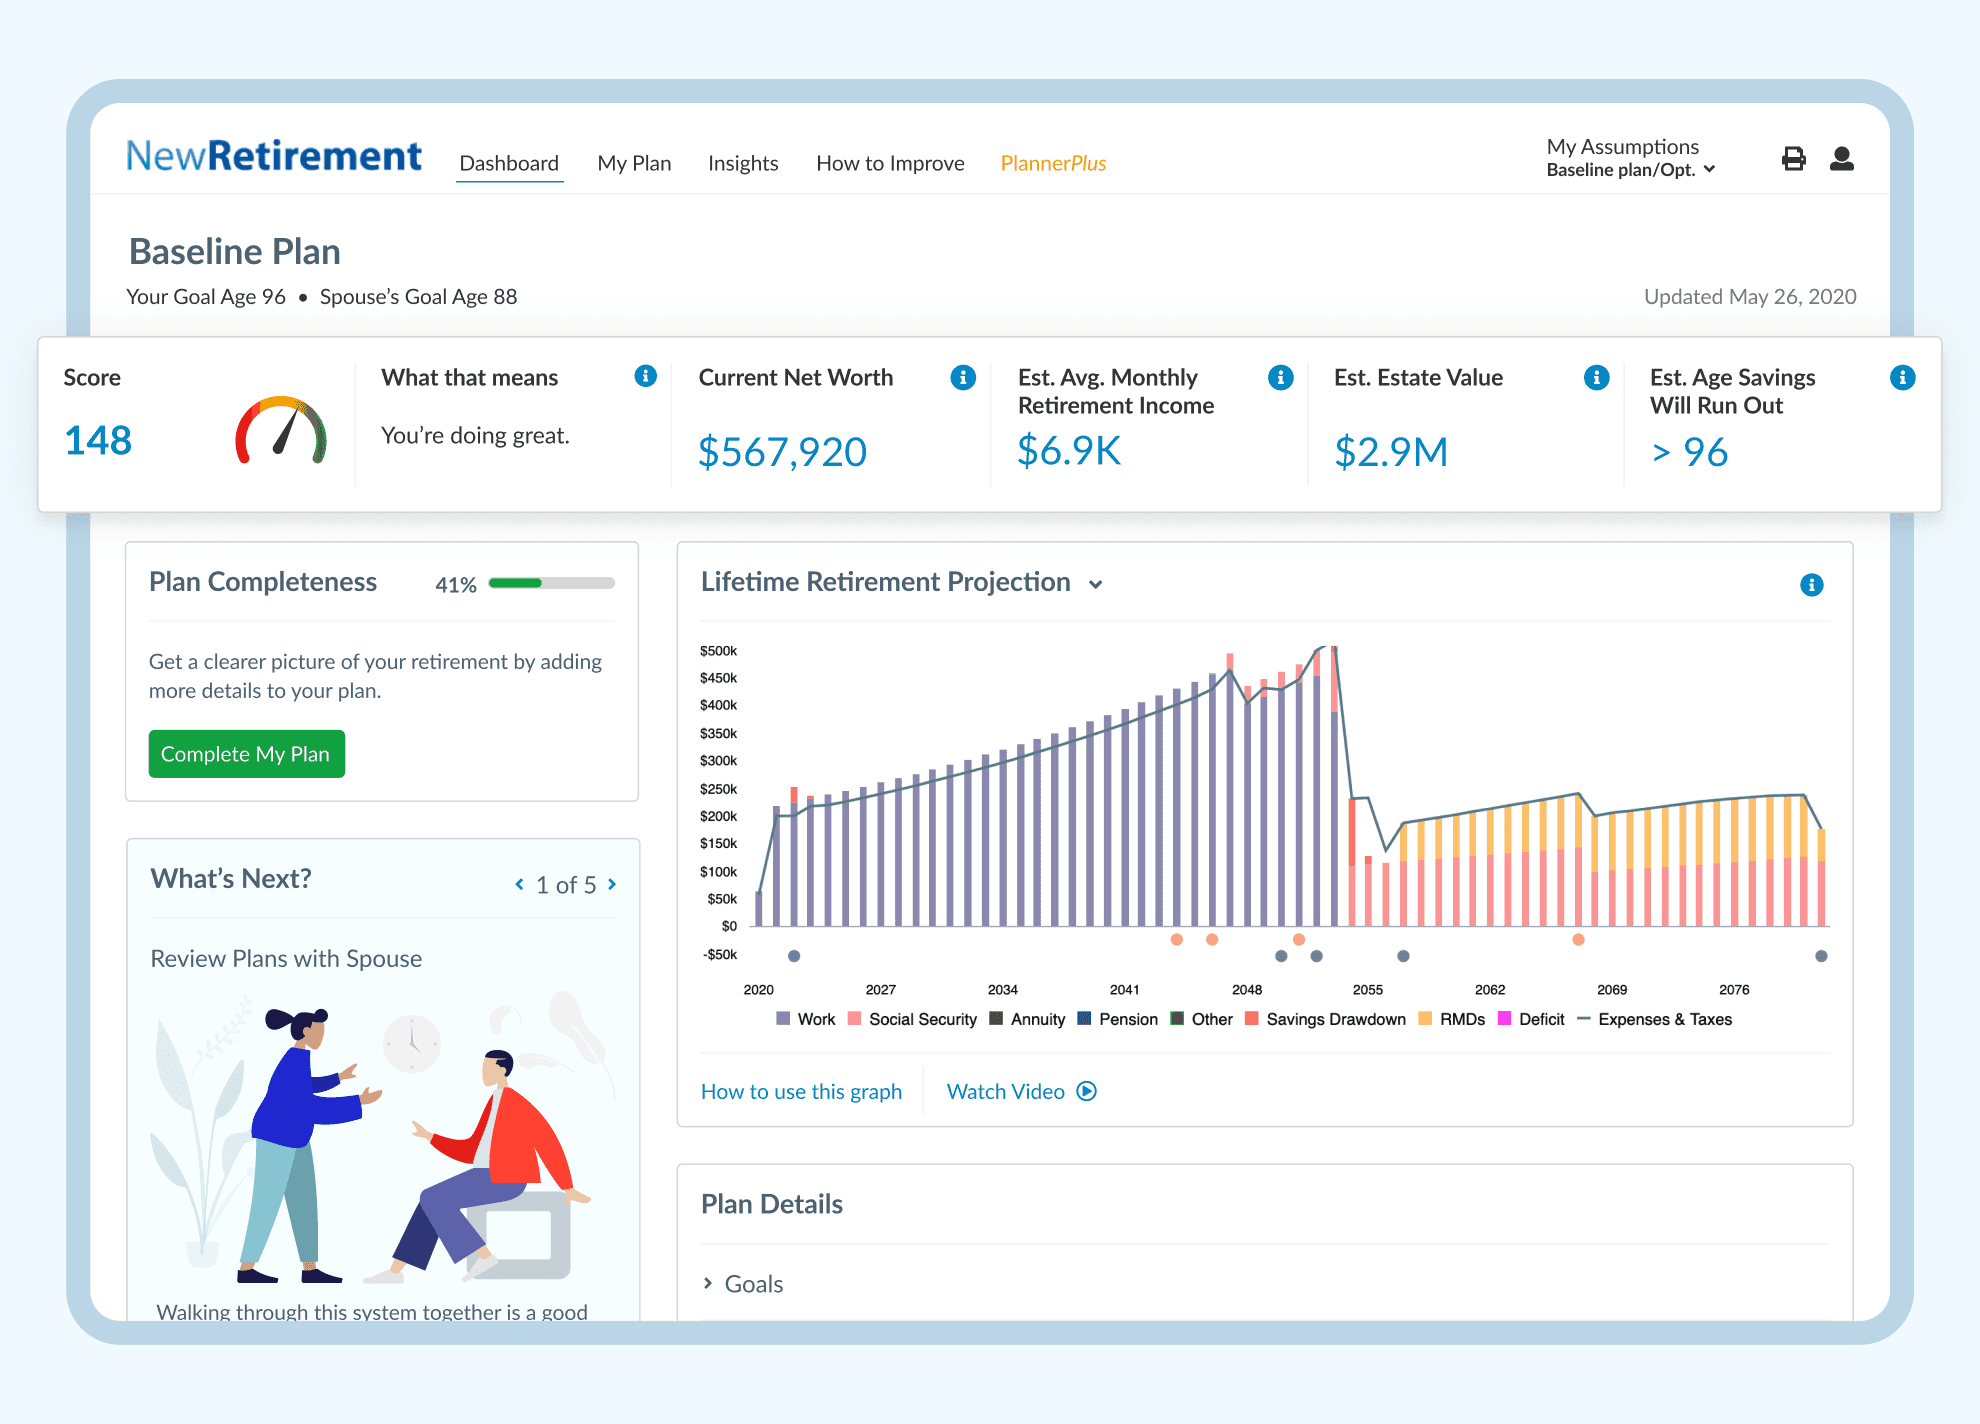This screenshot has height=1424, width=1980.
Task: Switch to the My Plan tab
Action: (634, 163)
